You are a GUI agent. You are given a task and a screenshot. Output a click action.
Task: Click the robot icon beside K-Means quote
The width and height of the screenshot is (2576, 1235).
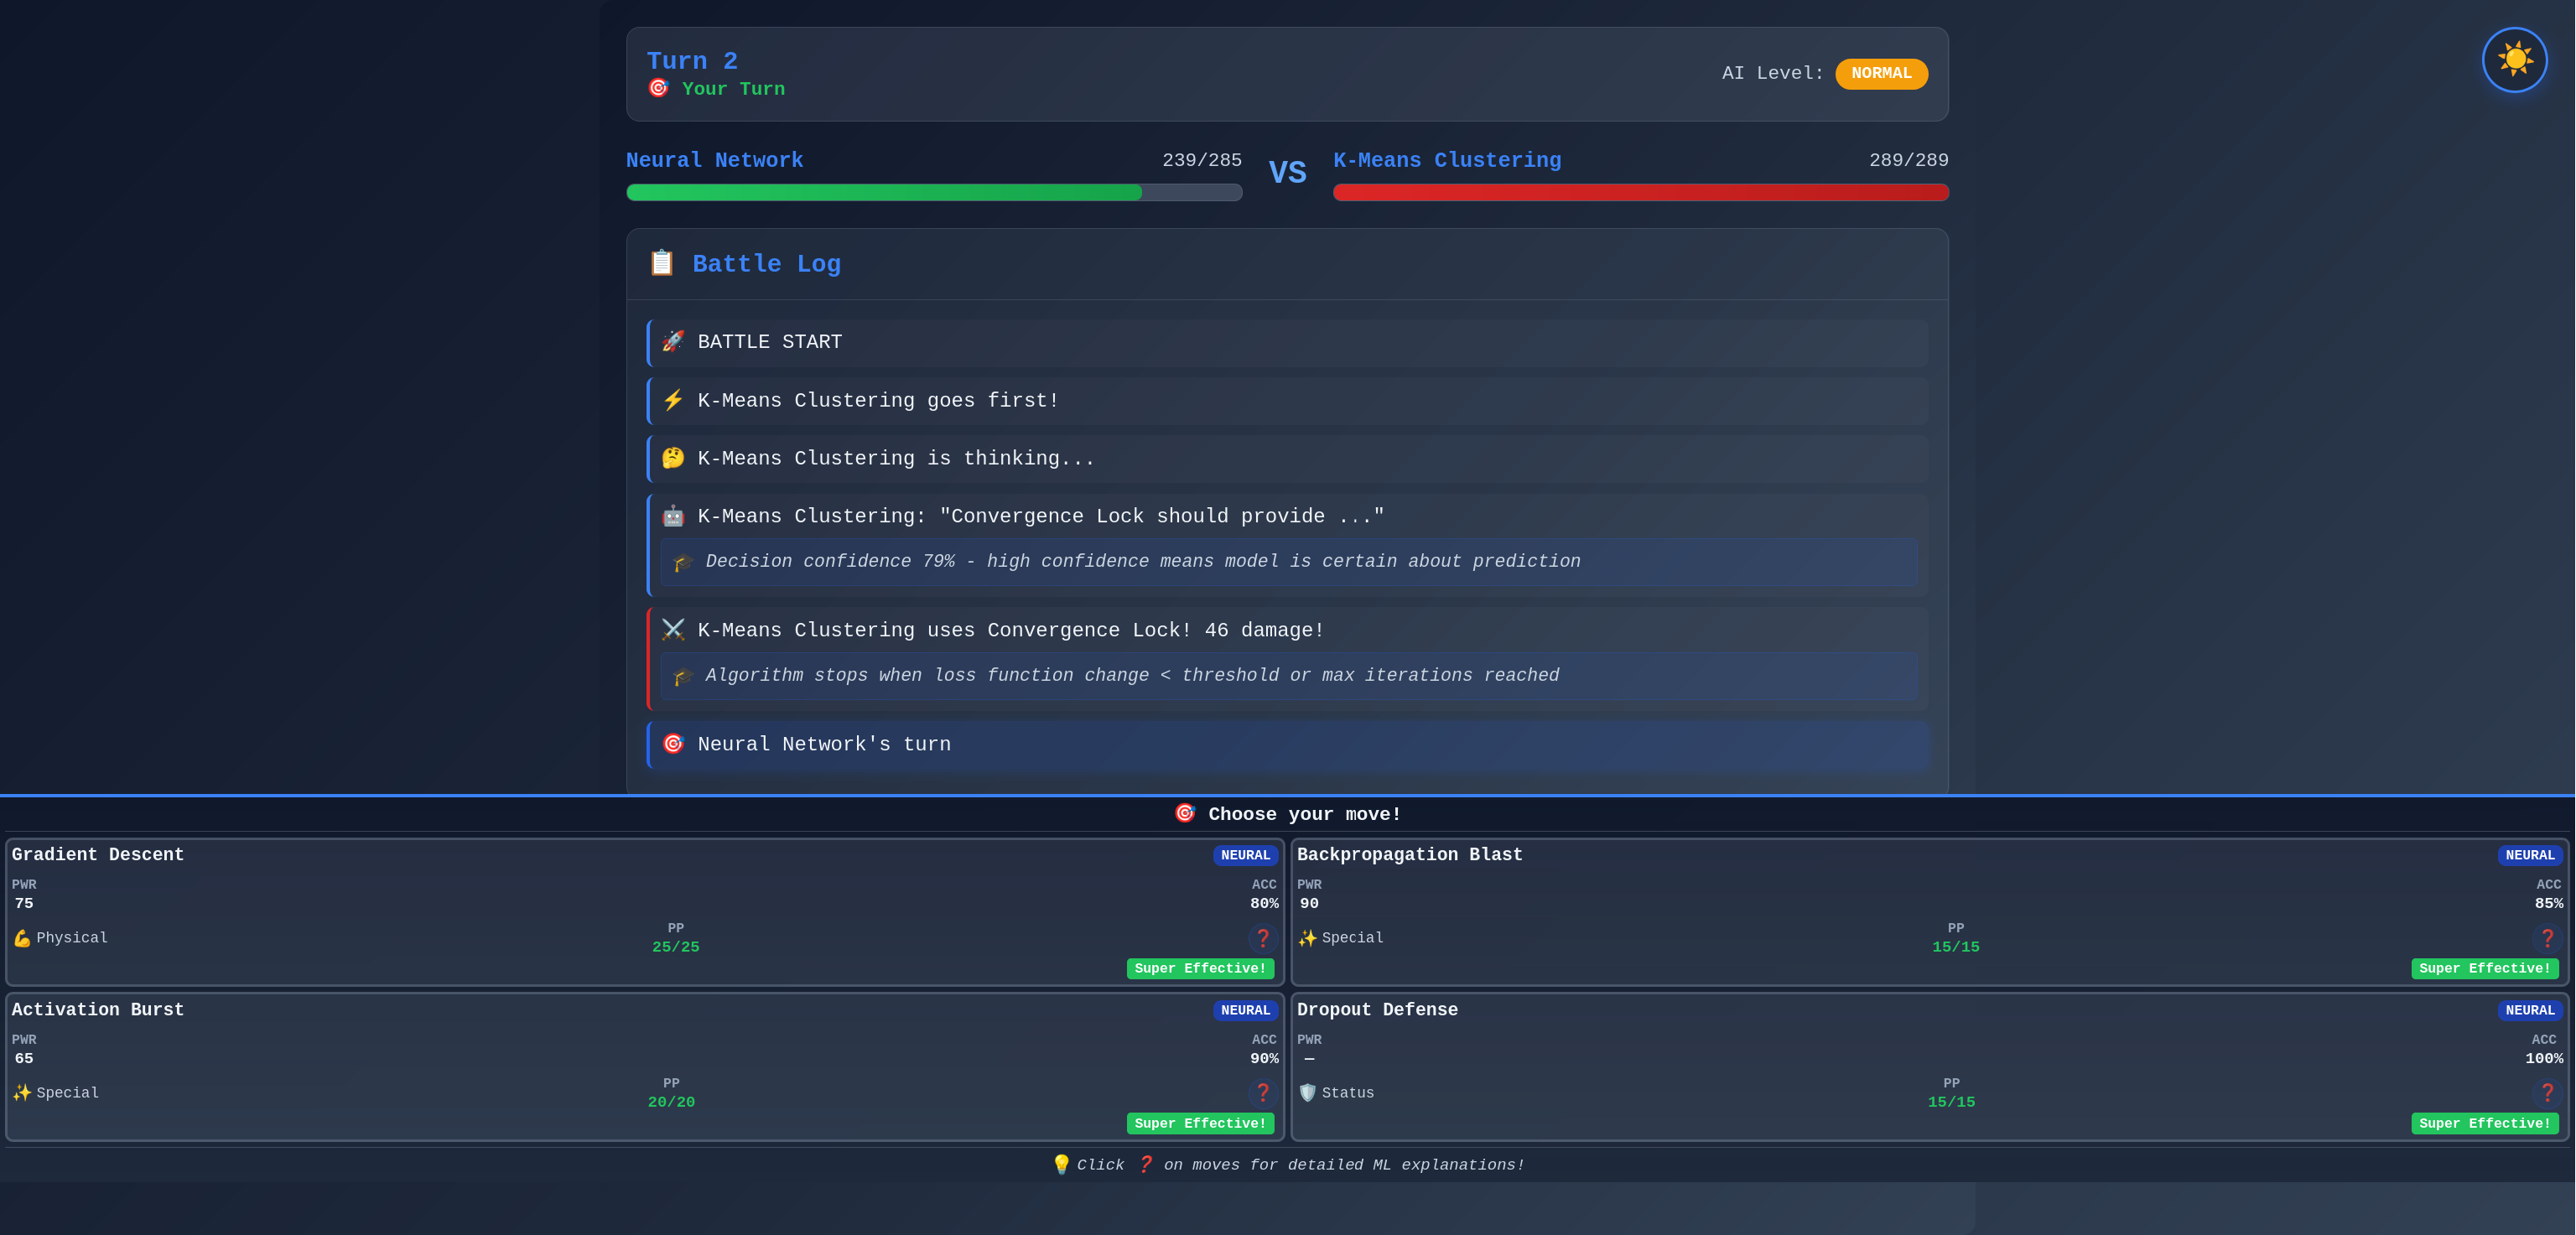[x=673, y=516]
